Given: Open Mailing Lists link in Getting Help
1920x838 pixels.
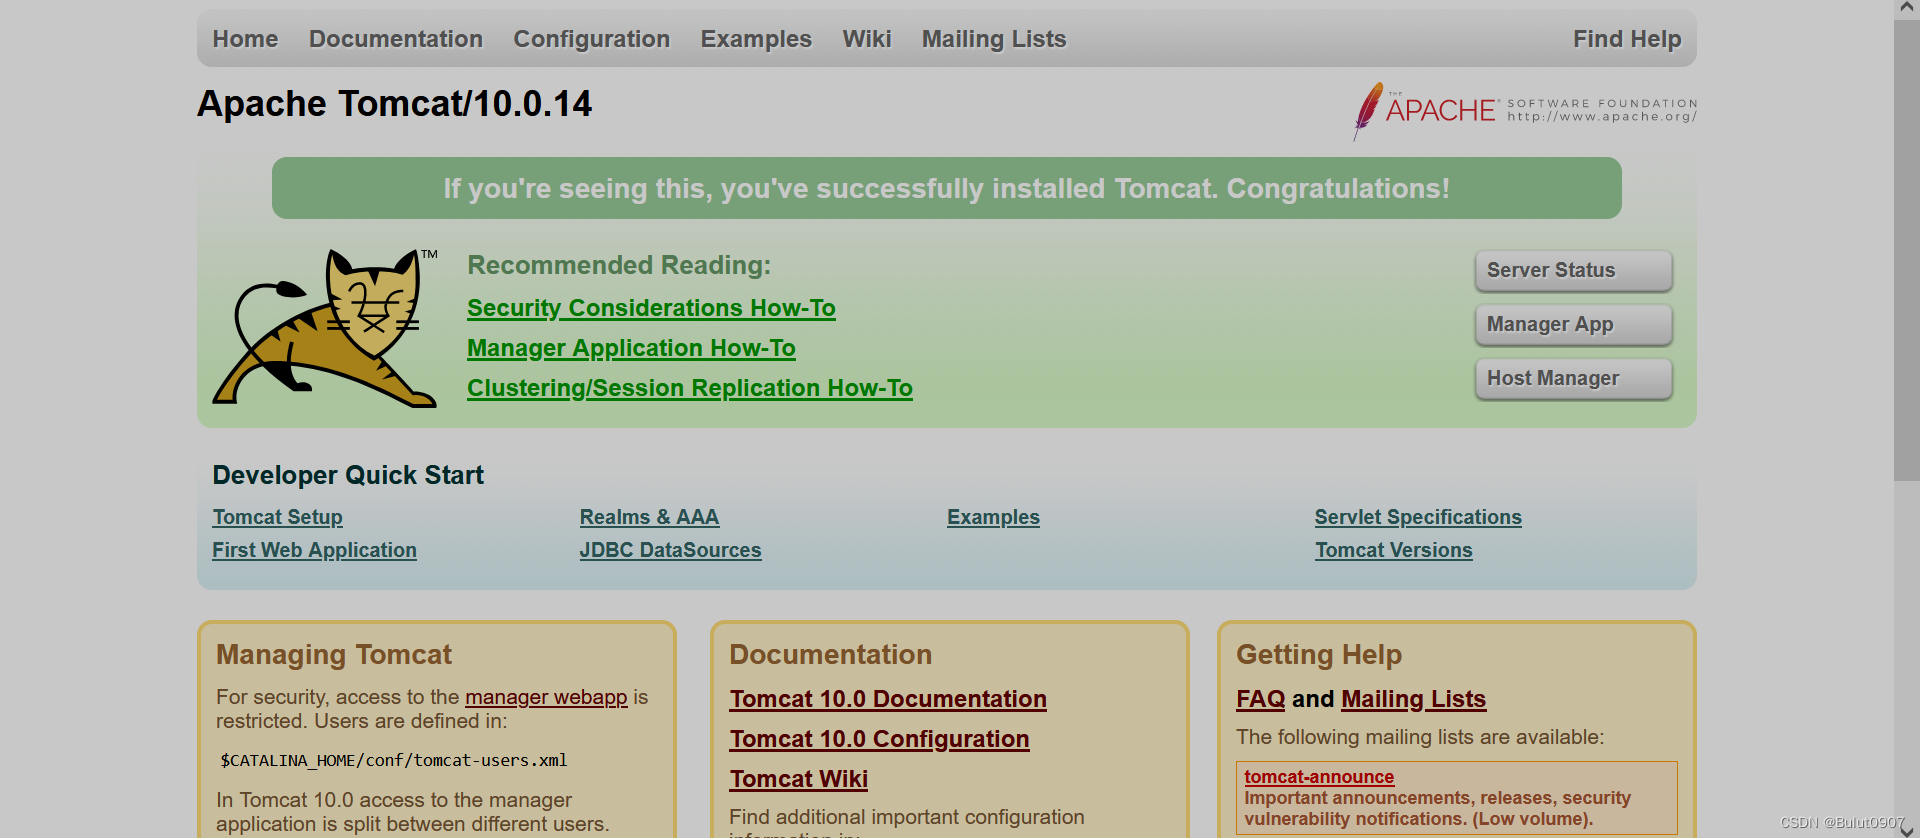Looking at the screenshot, I should pyautogui.click(x=1413, y=699).
